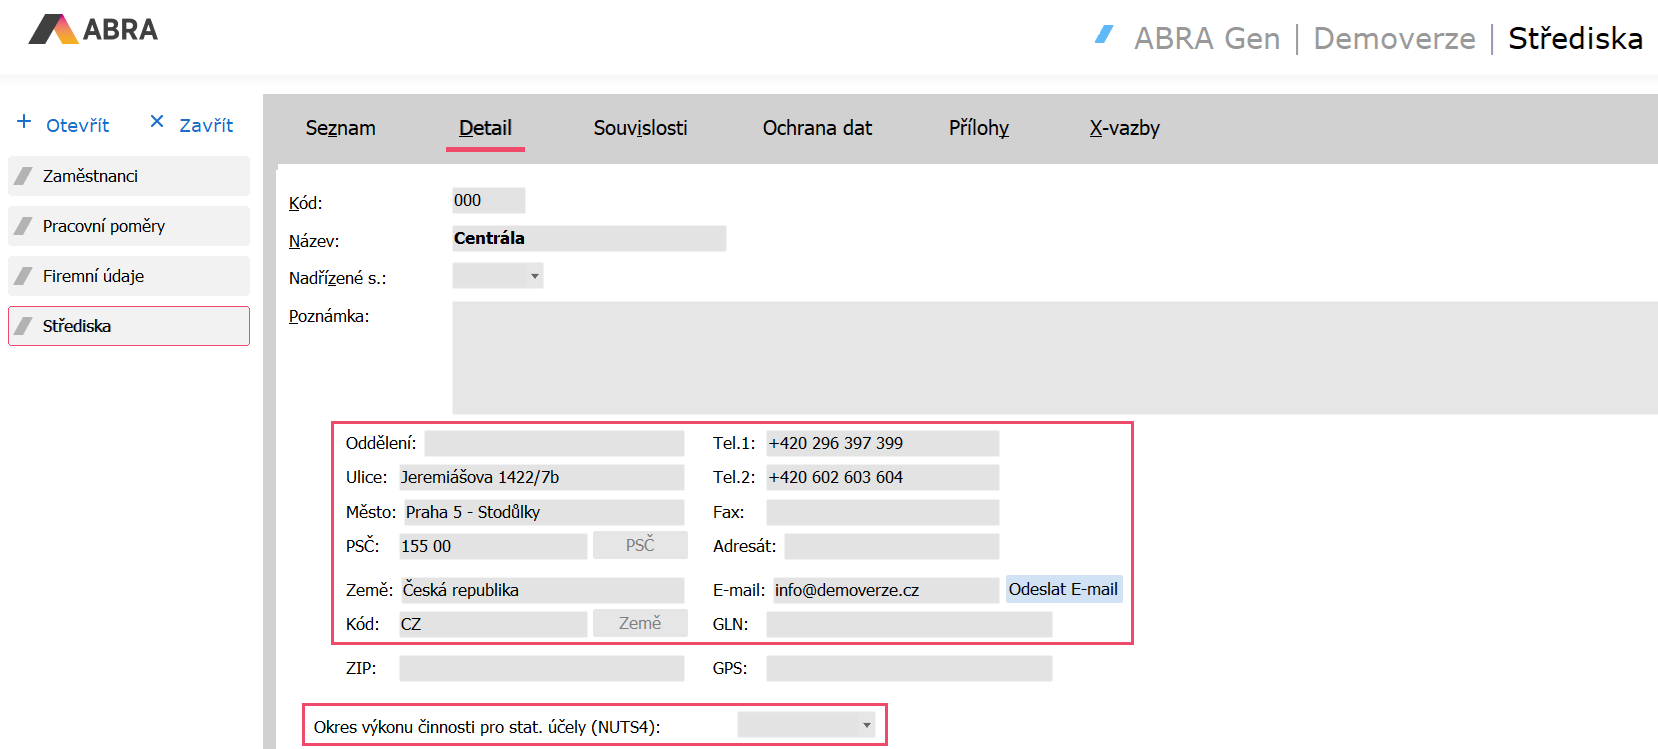Click the Země lookup button

point(640,623)
